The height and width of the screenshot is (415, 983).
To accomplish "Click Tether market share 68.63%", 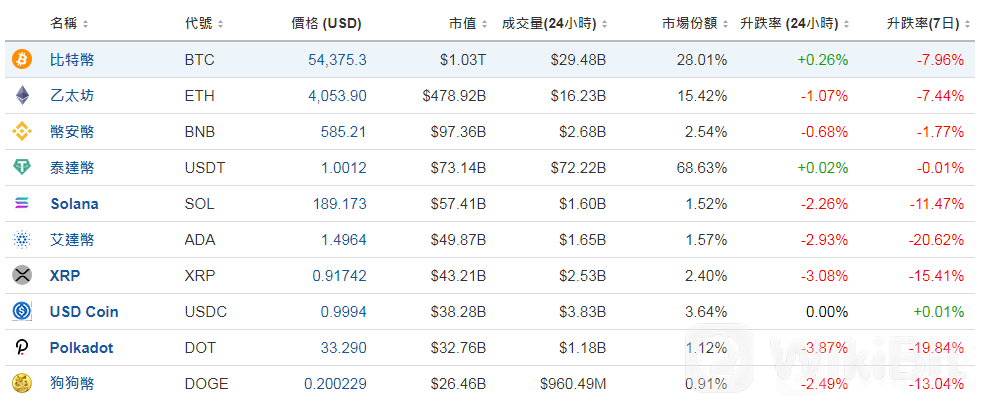I will tap(702, 167).
